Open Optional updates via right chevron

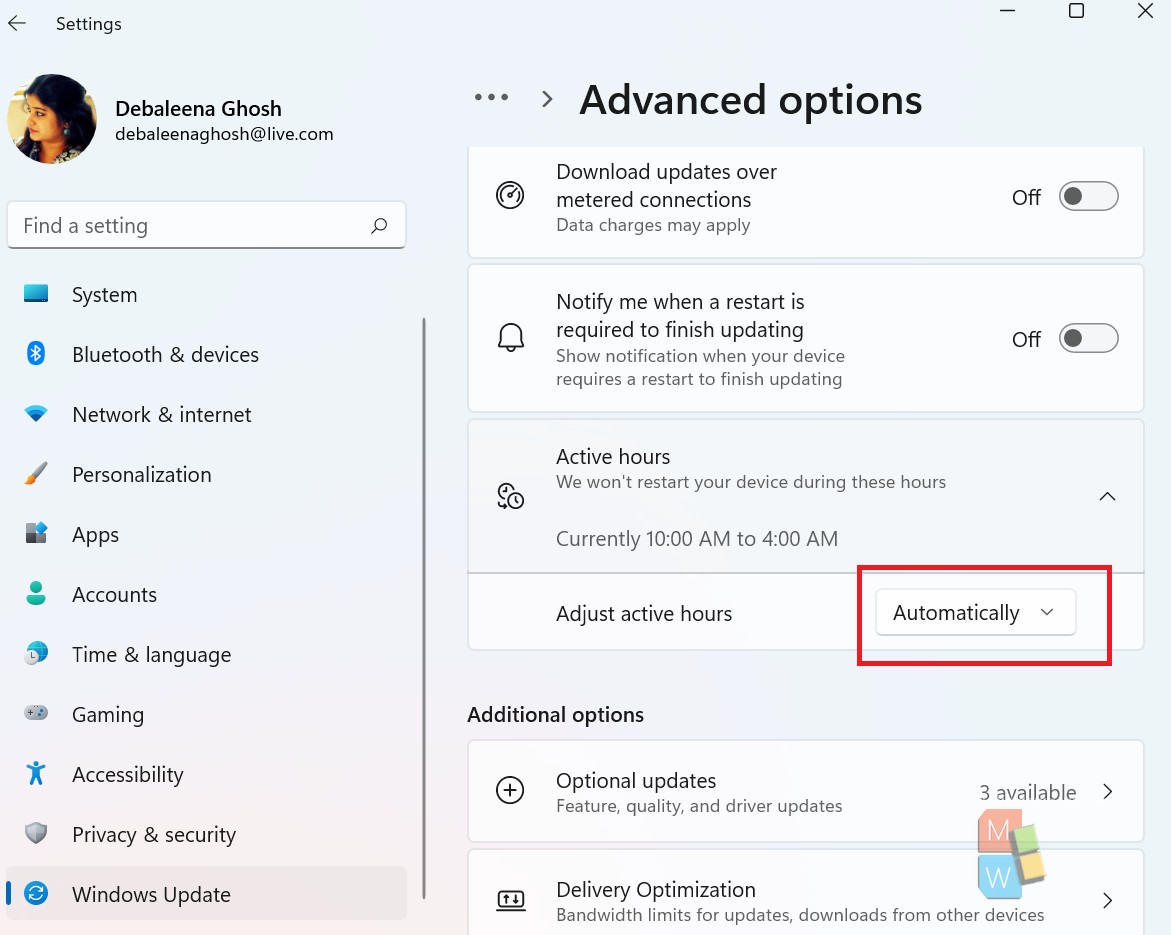(1108, 792)
